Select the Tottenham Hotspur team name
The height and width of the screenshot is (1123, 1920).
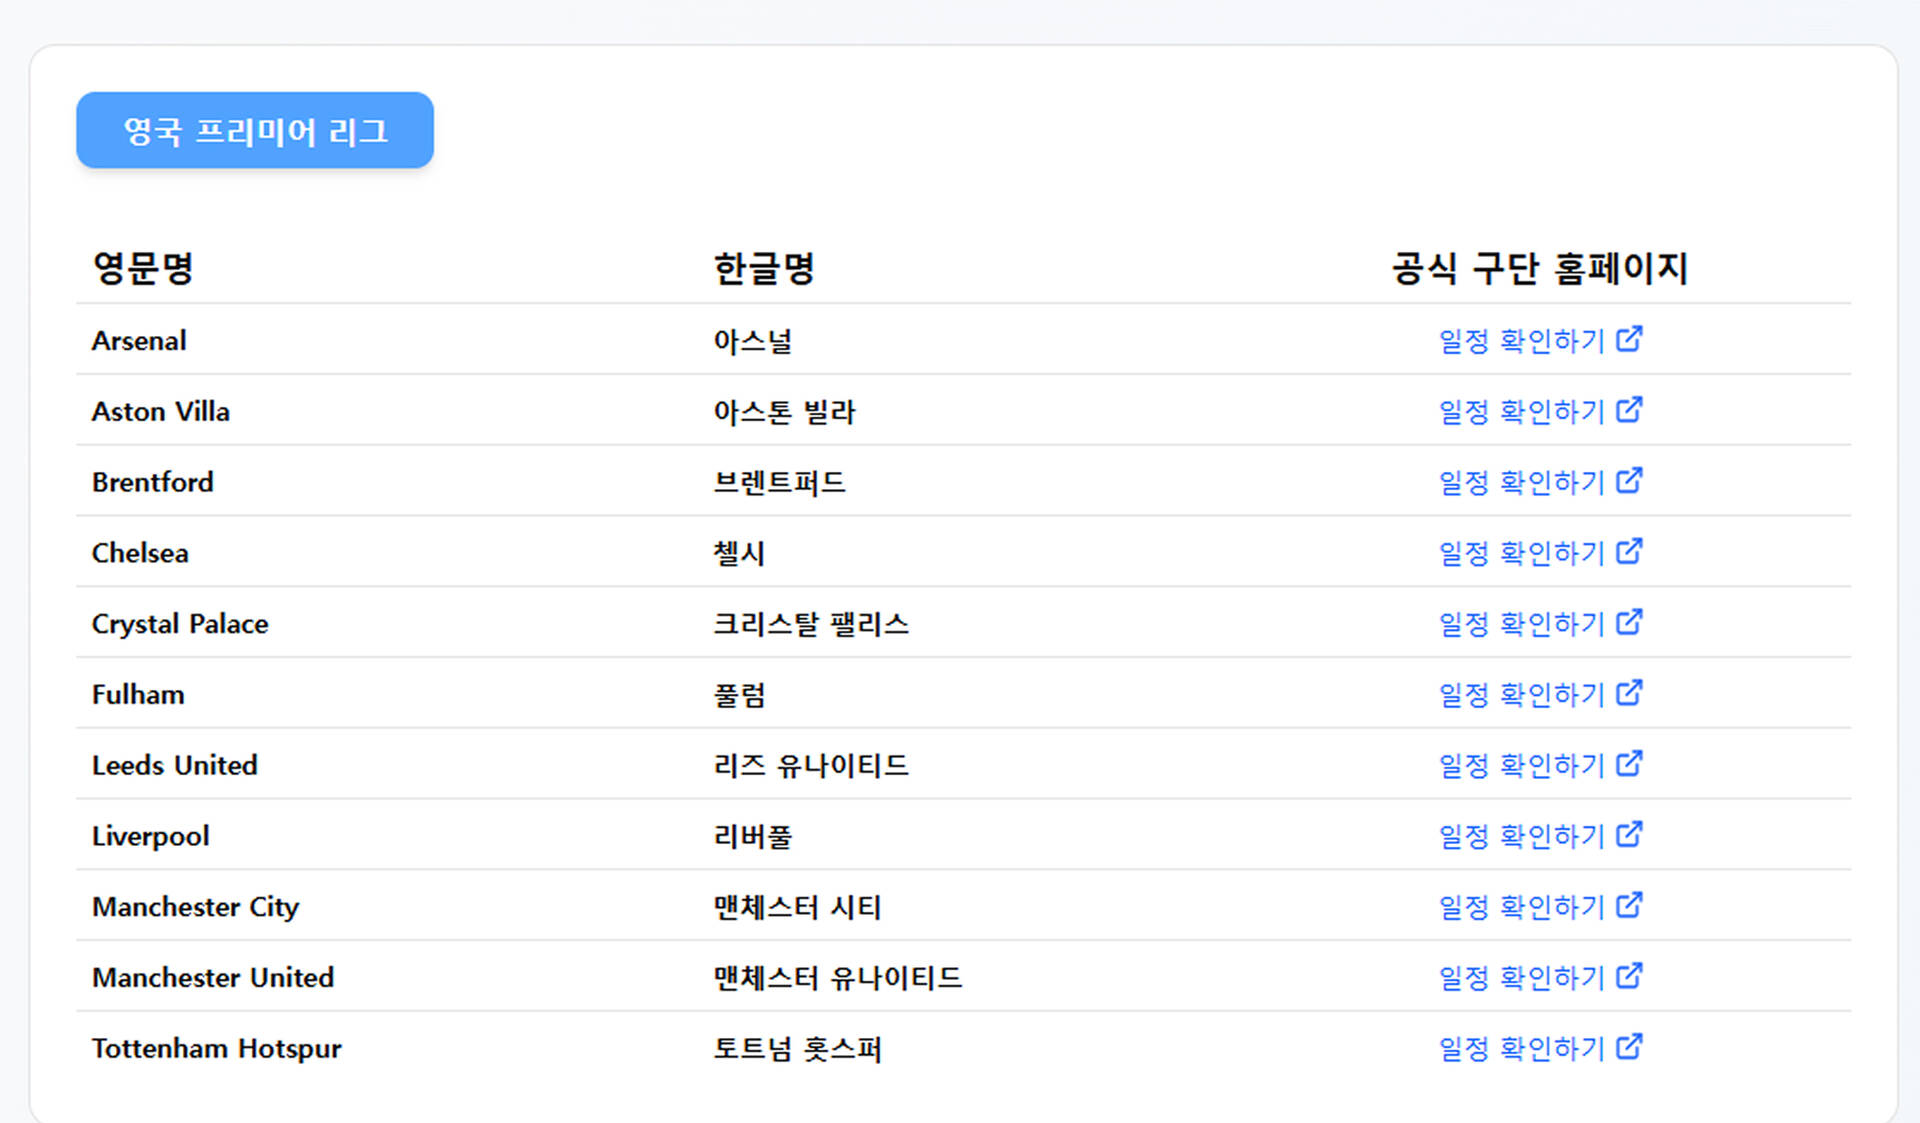coord(217,1048)
